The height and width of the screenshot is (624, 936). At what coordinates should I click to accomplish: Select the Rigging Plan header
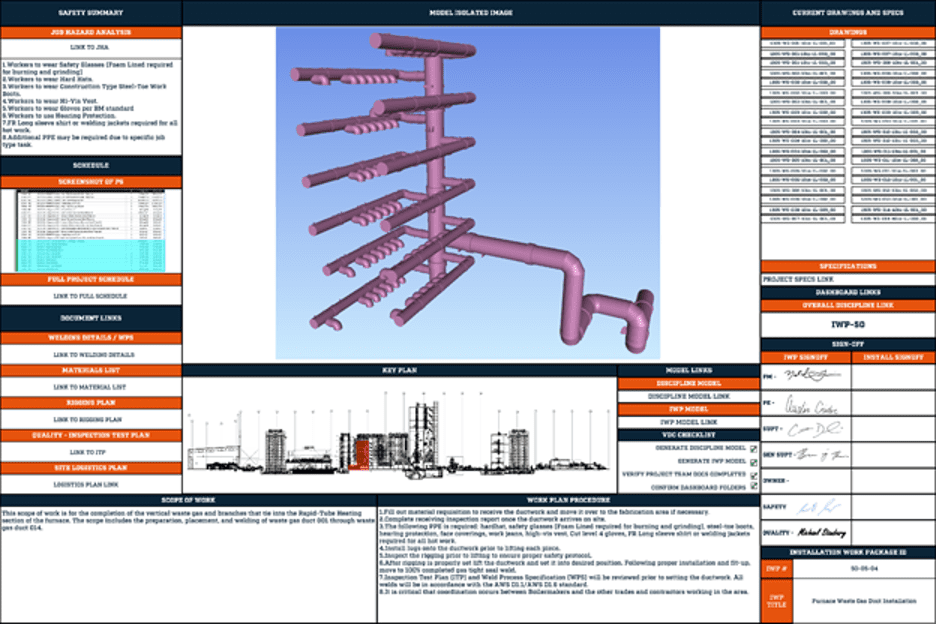pyautogui.click(x=91, y=403)
